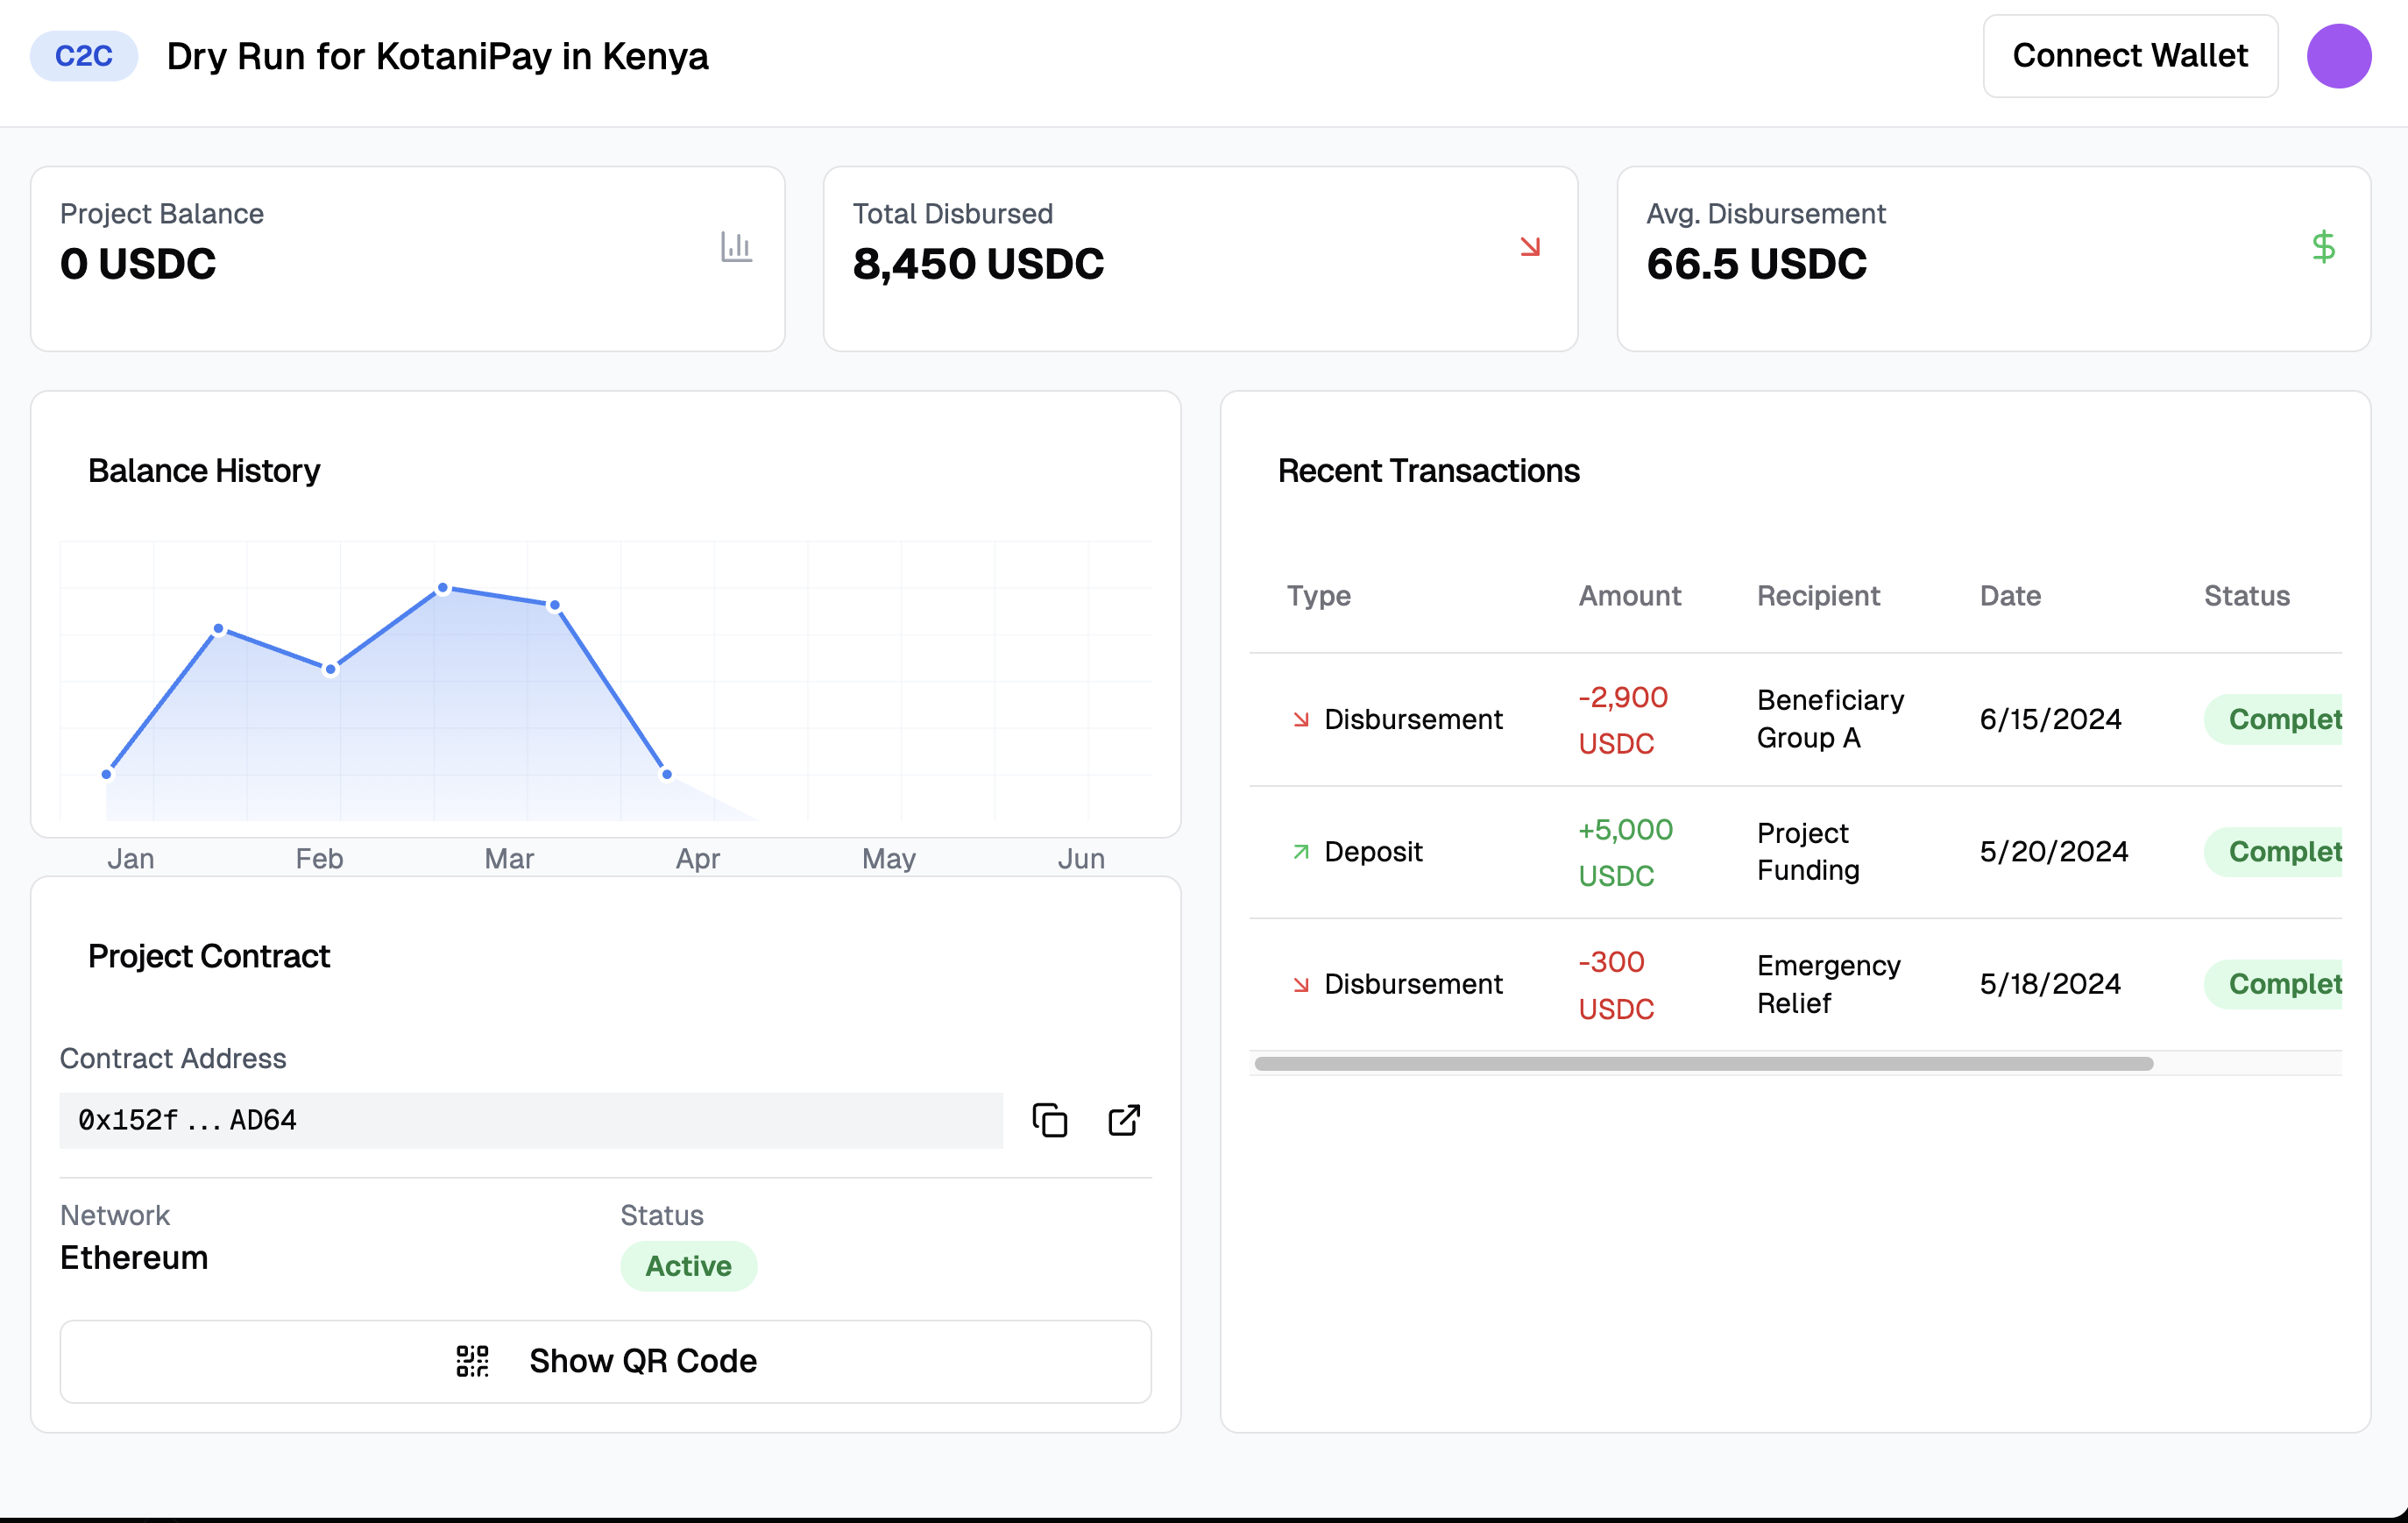The height and width of the screenshot is (1523, 2408).
Task: Open the purple user avatar
Action: point(2338,56)
